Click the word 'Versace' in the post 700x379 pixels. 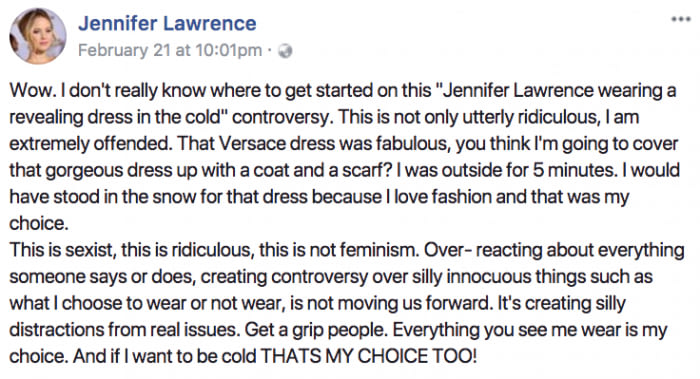click(254, 143)
